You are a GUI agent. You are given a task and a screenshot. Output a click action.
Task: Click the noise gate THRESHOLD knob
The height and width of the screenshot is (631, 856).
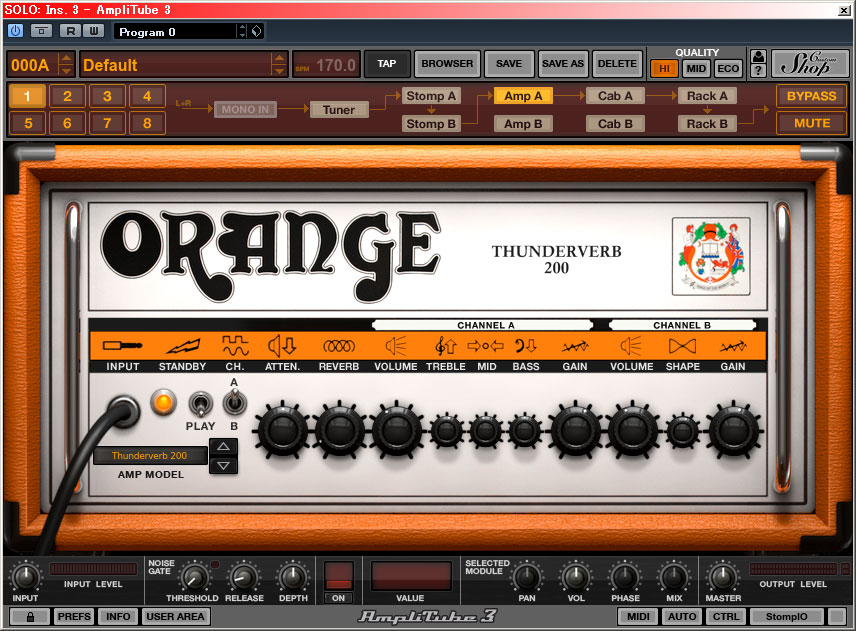(x=194, y=577)
